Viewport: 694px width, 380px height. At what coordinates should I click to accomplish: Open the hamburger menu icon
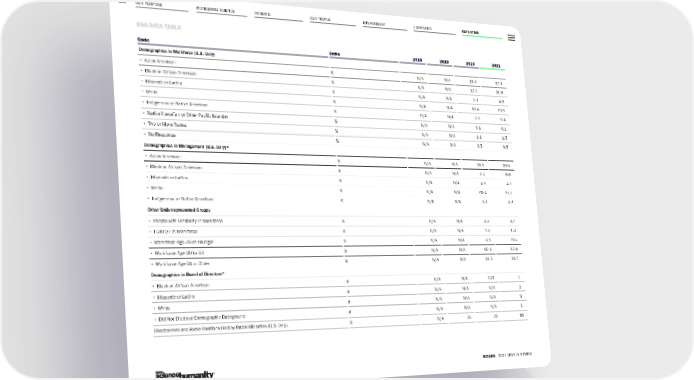click(x=511, y=38)
